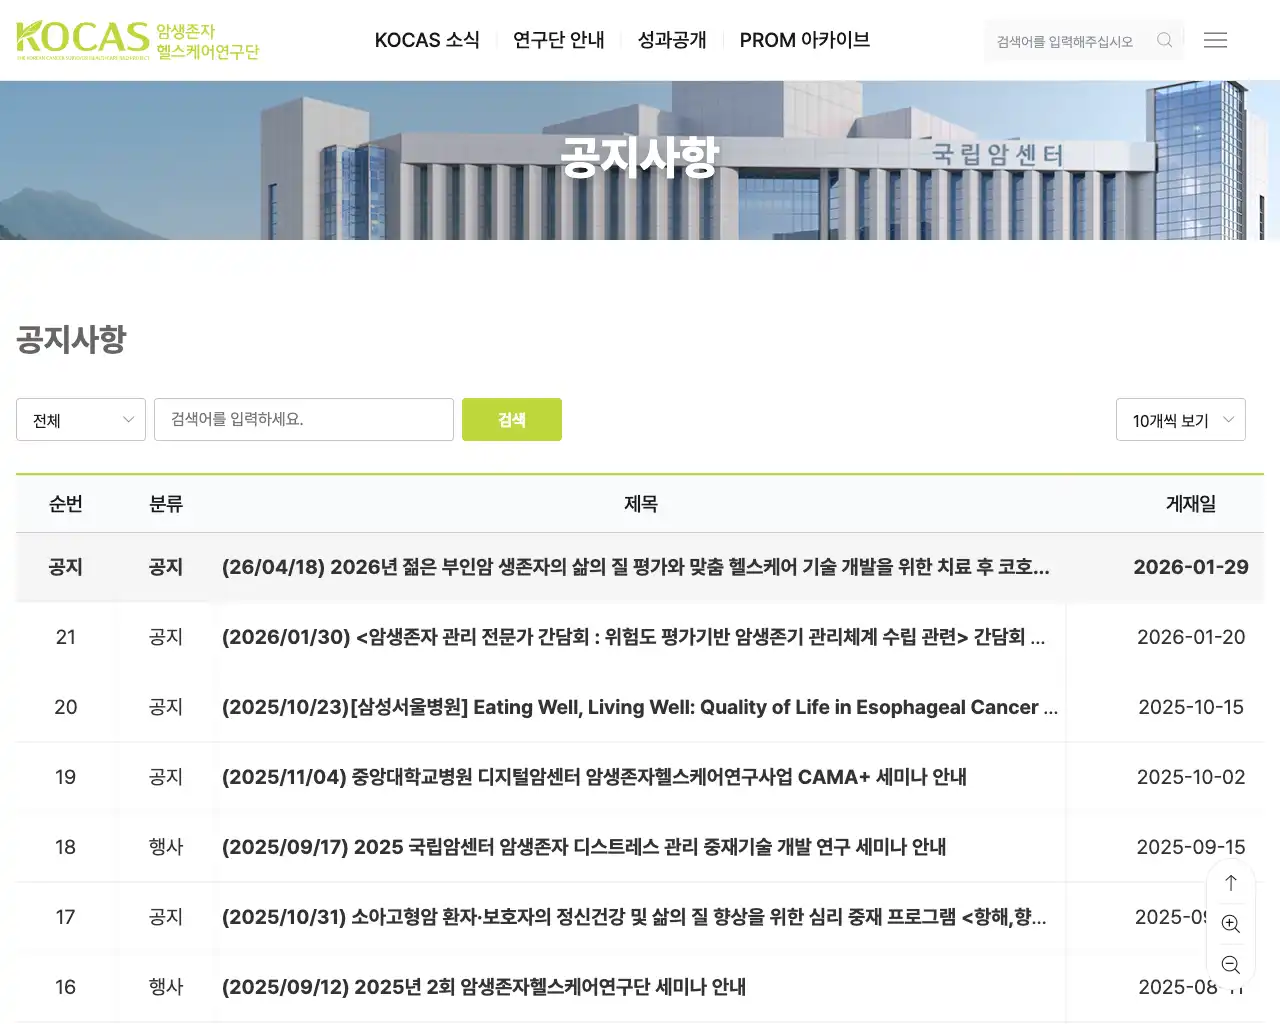Open the 디스트레스 관리 중재기술 세미나 notice
The width and height of the screenshot is (1280, 1024).
coord(585,847)
